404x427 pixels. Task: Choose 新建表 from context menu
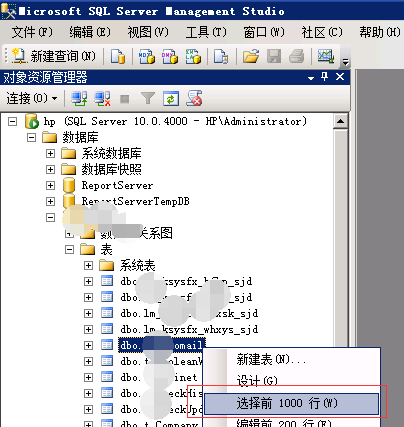[292, 359]
